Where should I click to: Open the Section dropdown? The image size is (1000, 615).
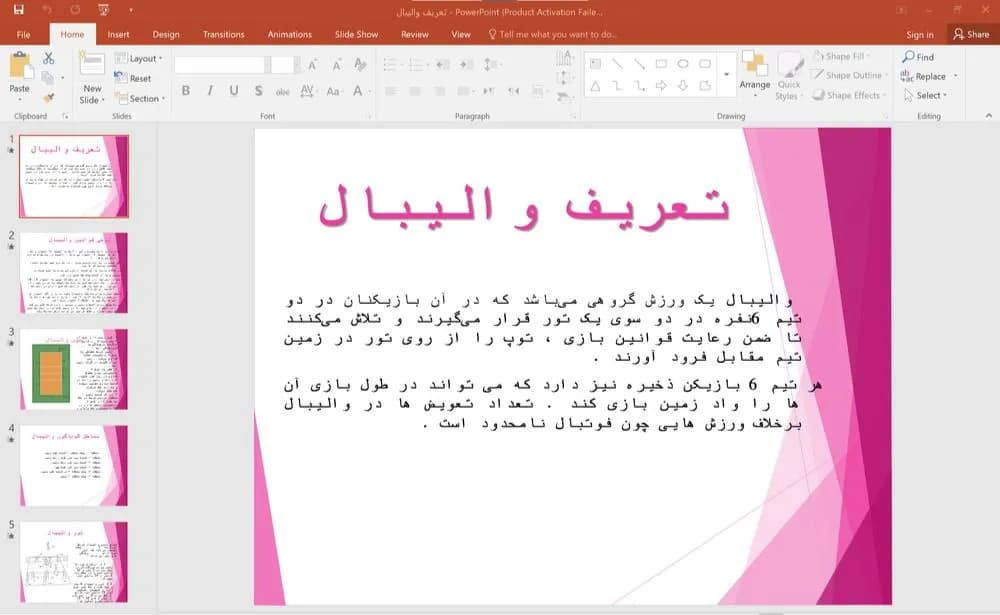point(140,98)
